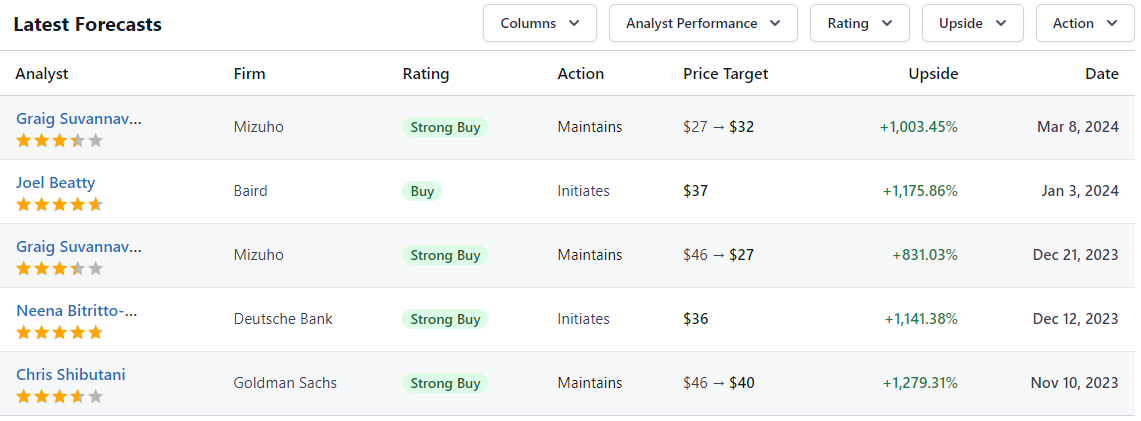Viewport: 1141px width, 421px height.
Task: Click the Price Target column header
Action: click(725, 73)
